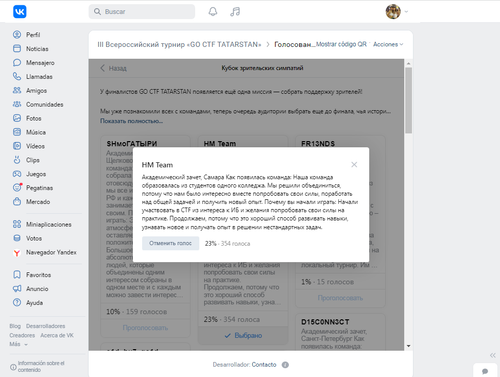Open the VK home logo
500x377 pixels.
click(20, 12)
